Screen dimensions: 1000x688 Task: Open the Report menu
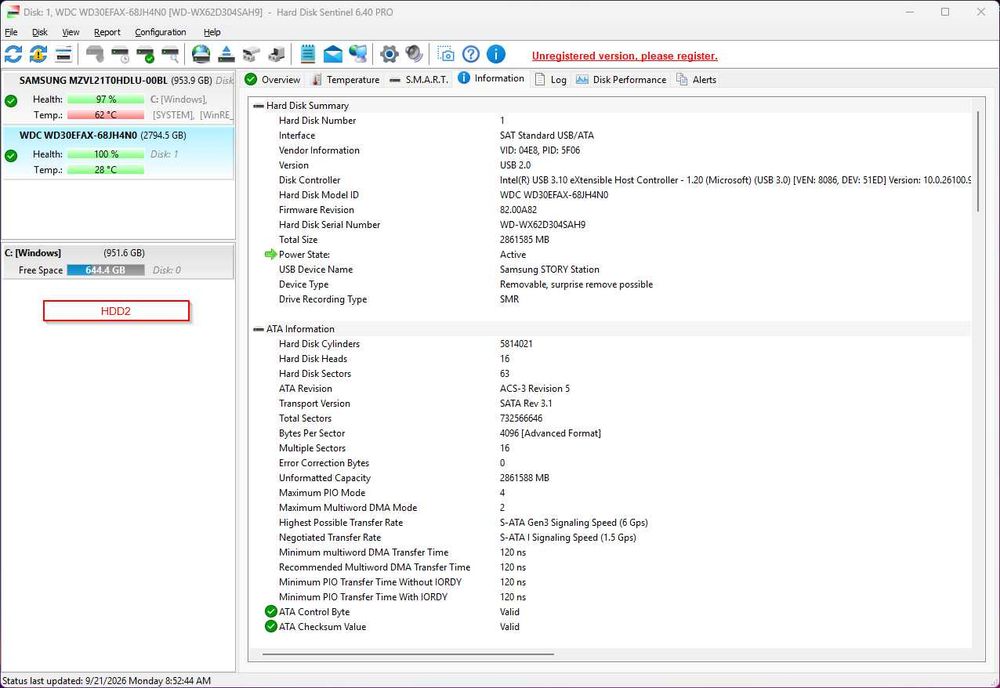[107, 32]
